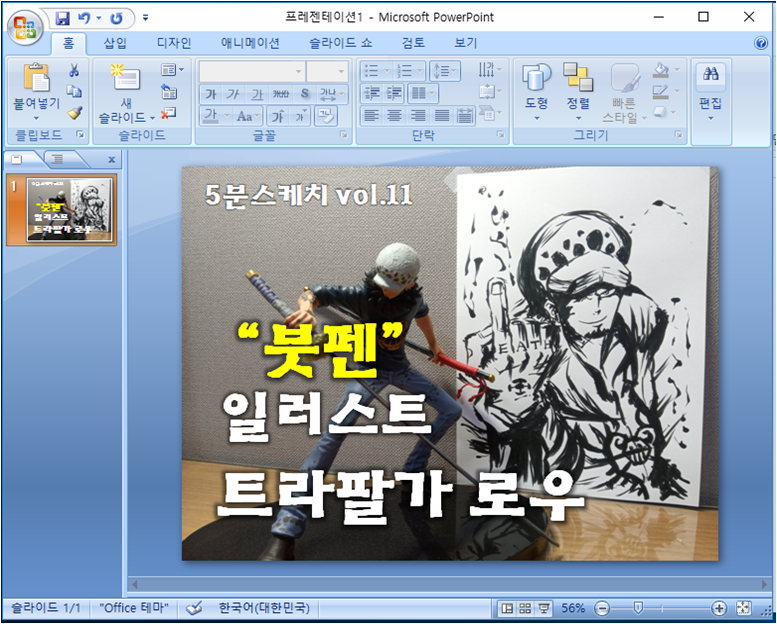
Task: Switch to slide sorter view
Action: pos(525,608)
